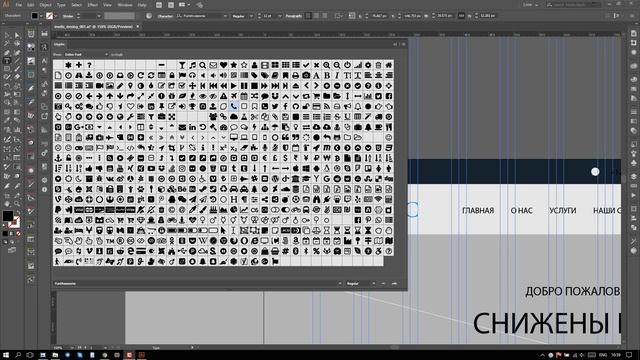Pick the Dropbox logo glyph
This screenshot has height=360, width=640.
(x=161, y=169)
